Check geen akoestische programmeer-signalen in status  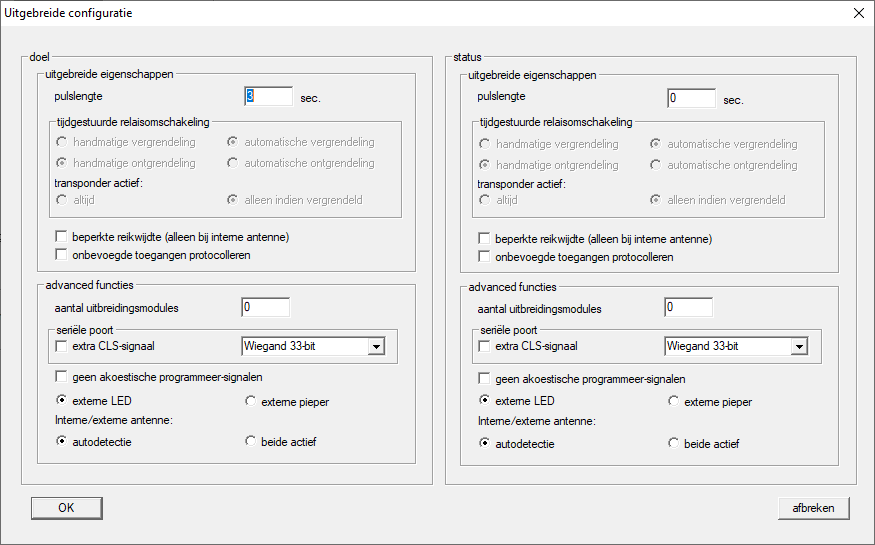click(x=485, y=379)
